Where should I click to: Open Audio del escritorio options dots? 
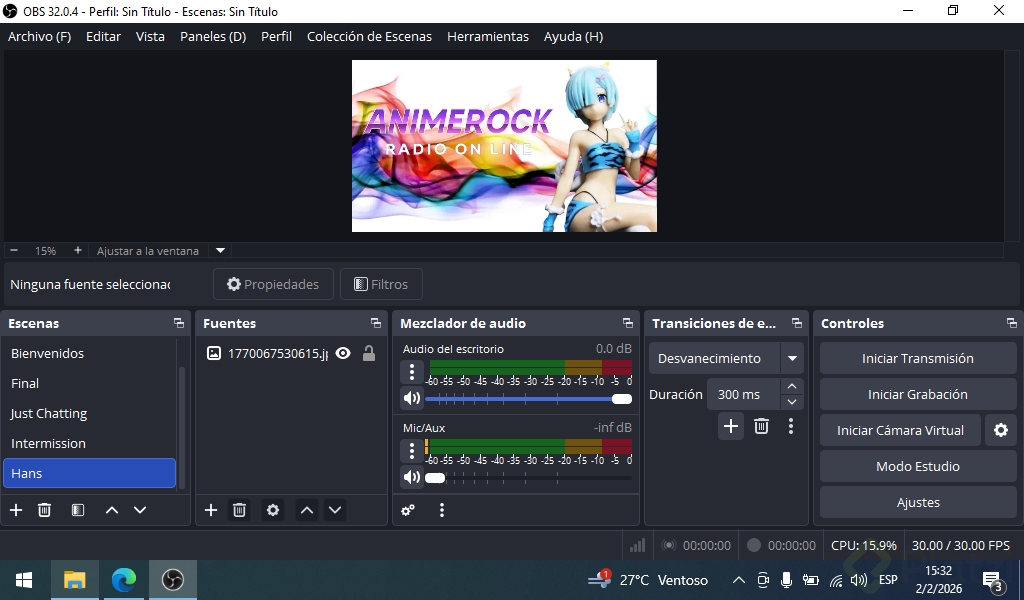point(411,372)
